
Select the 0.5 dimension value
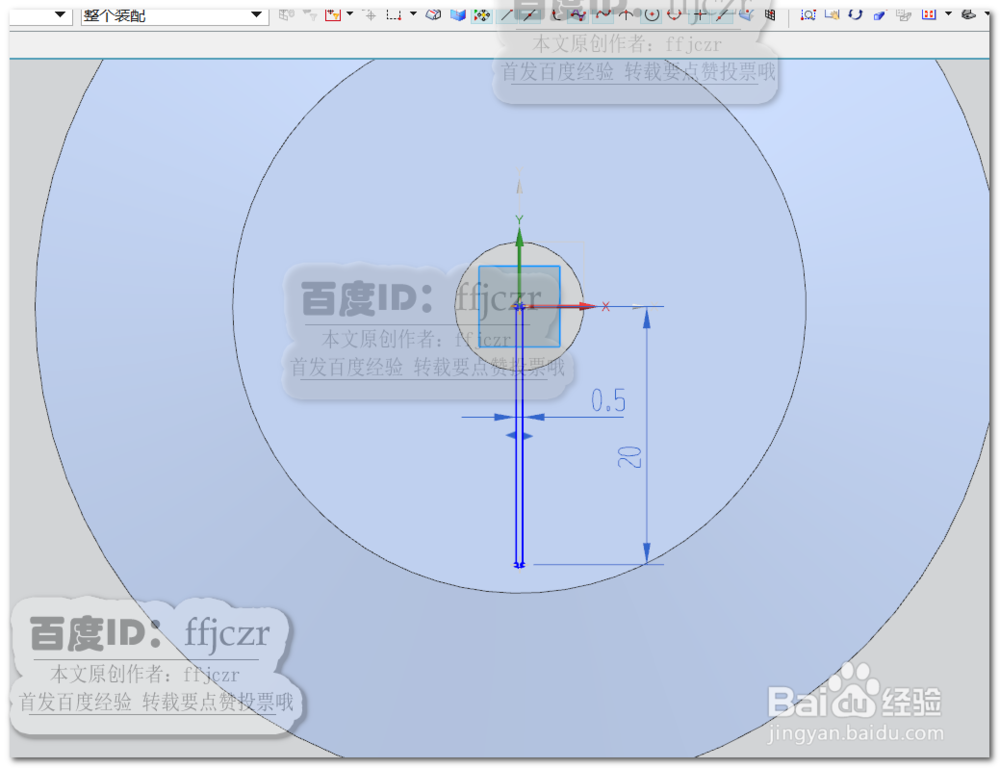coord(608,401)
